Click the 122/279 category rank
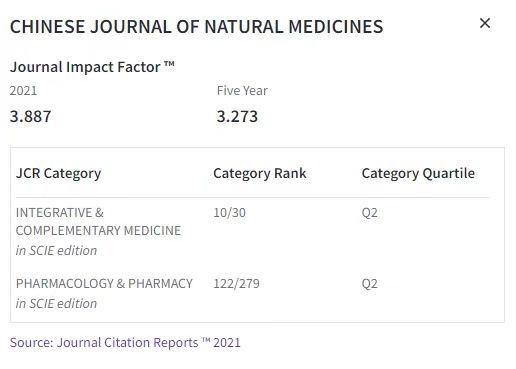516x369 pixels. click(x=236, y=284)
